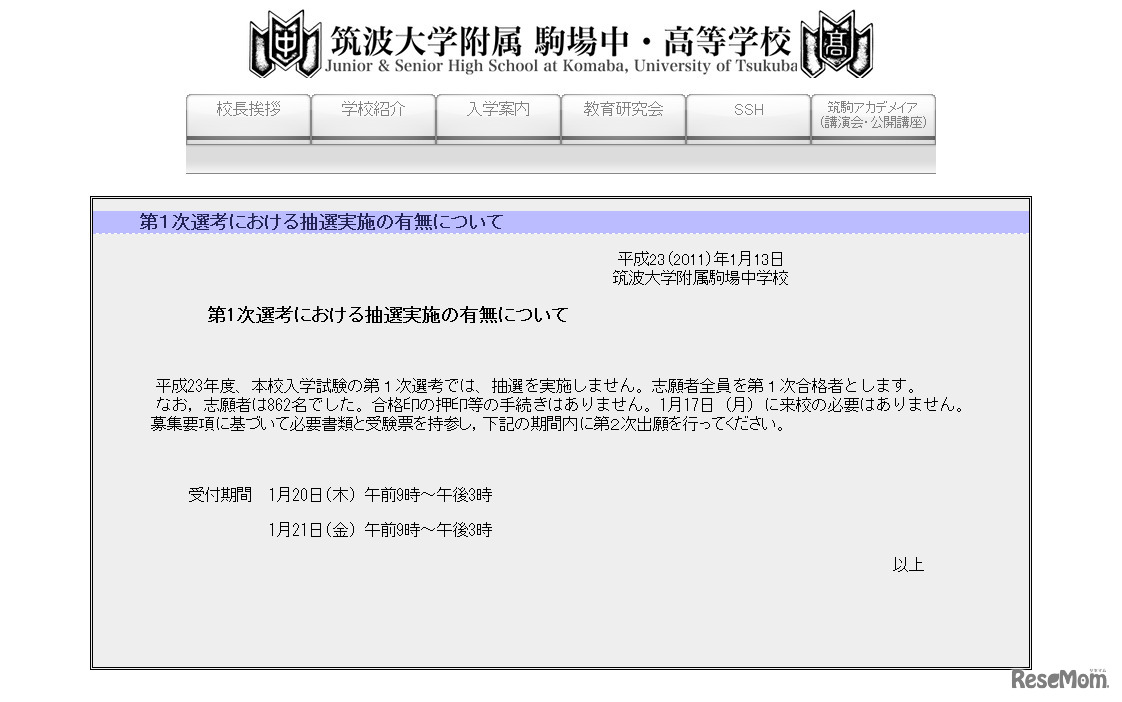The image size is (1122, 702).
Task: Open the 学校紹介 navigation tab
Action: 373,112
